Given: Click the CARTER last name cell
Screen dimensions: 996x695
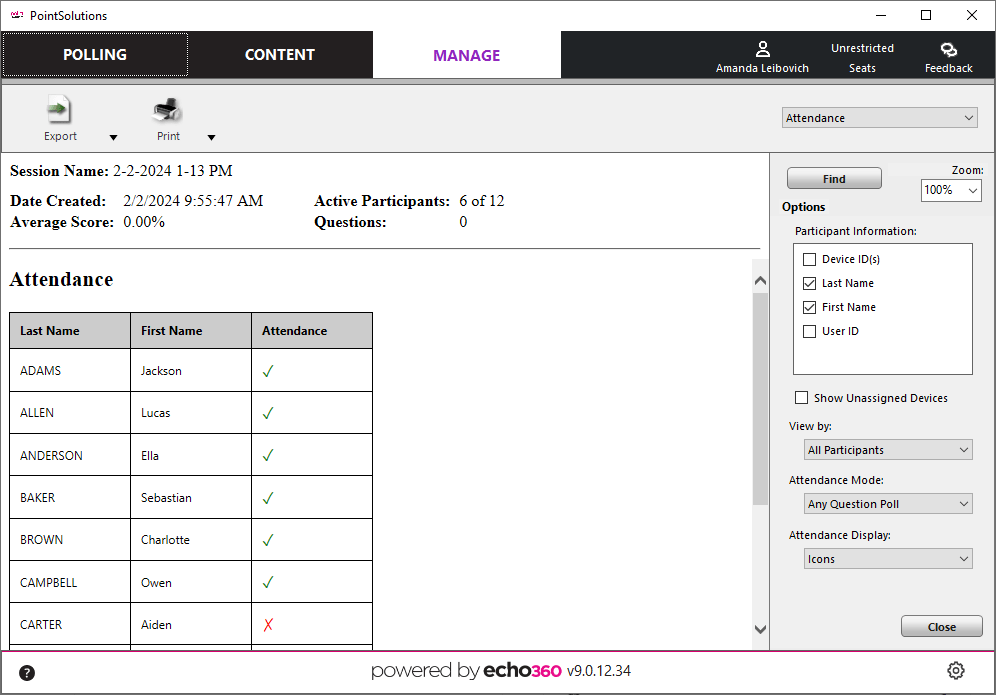Looking at the screenshot, I should (x=70, y=624).
